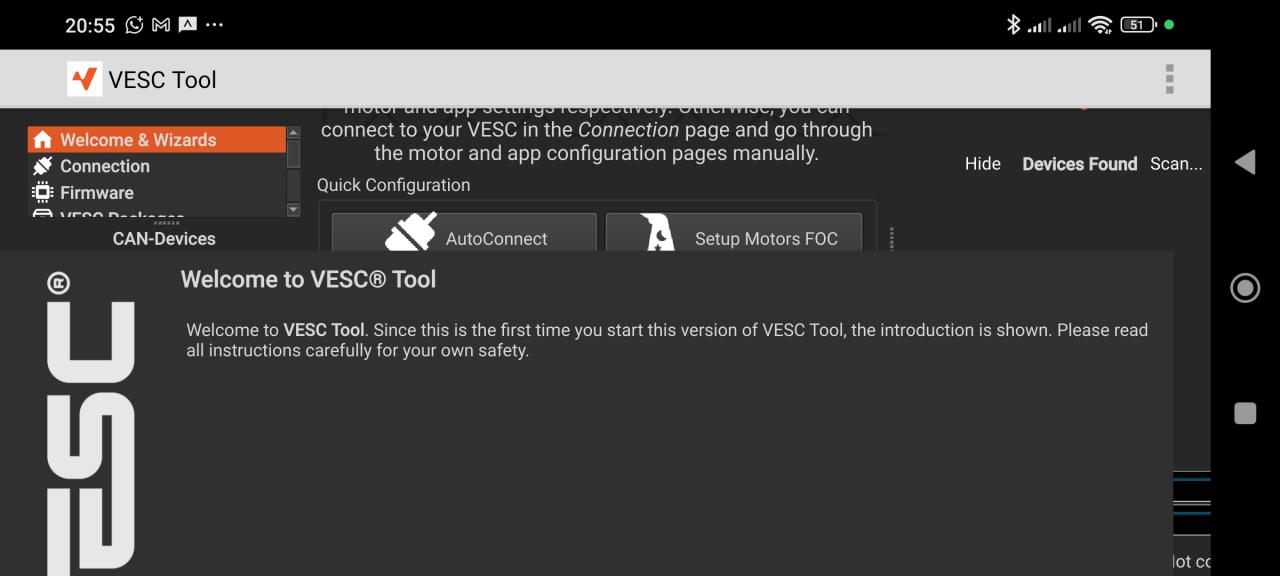Screen dimensions: 1280x576
Task: Tap the plug icon on AutoConnect
Action: pos(411,233)
